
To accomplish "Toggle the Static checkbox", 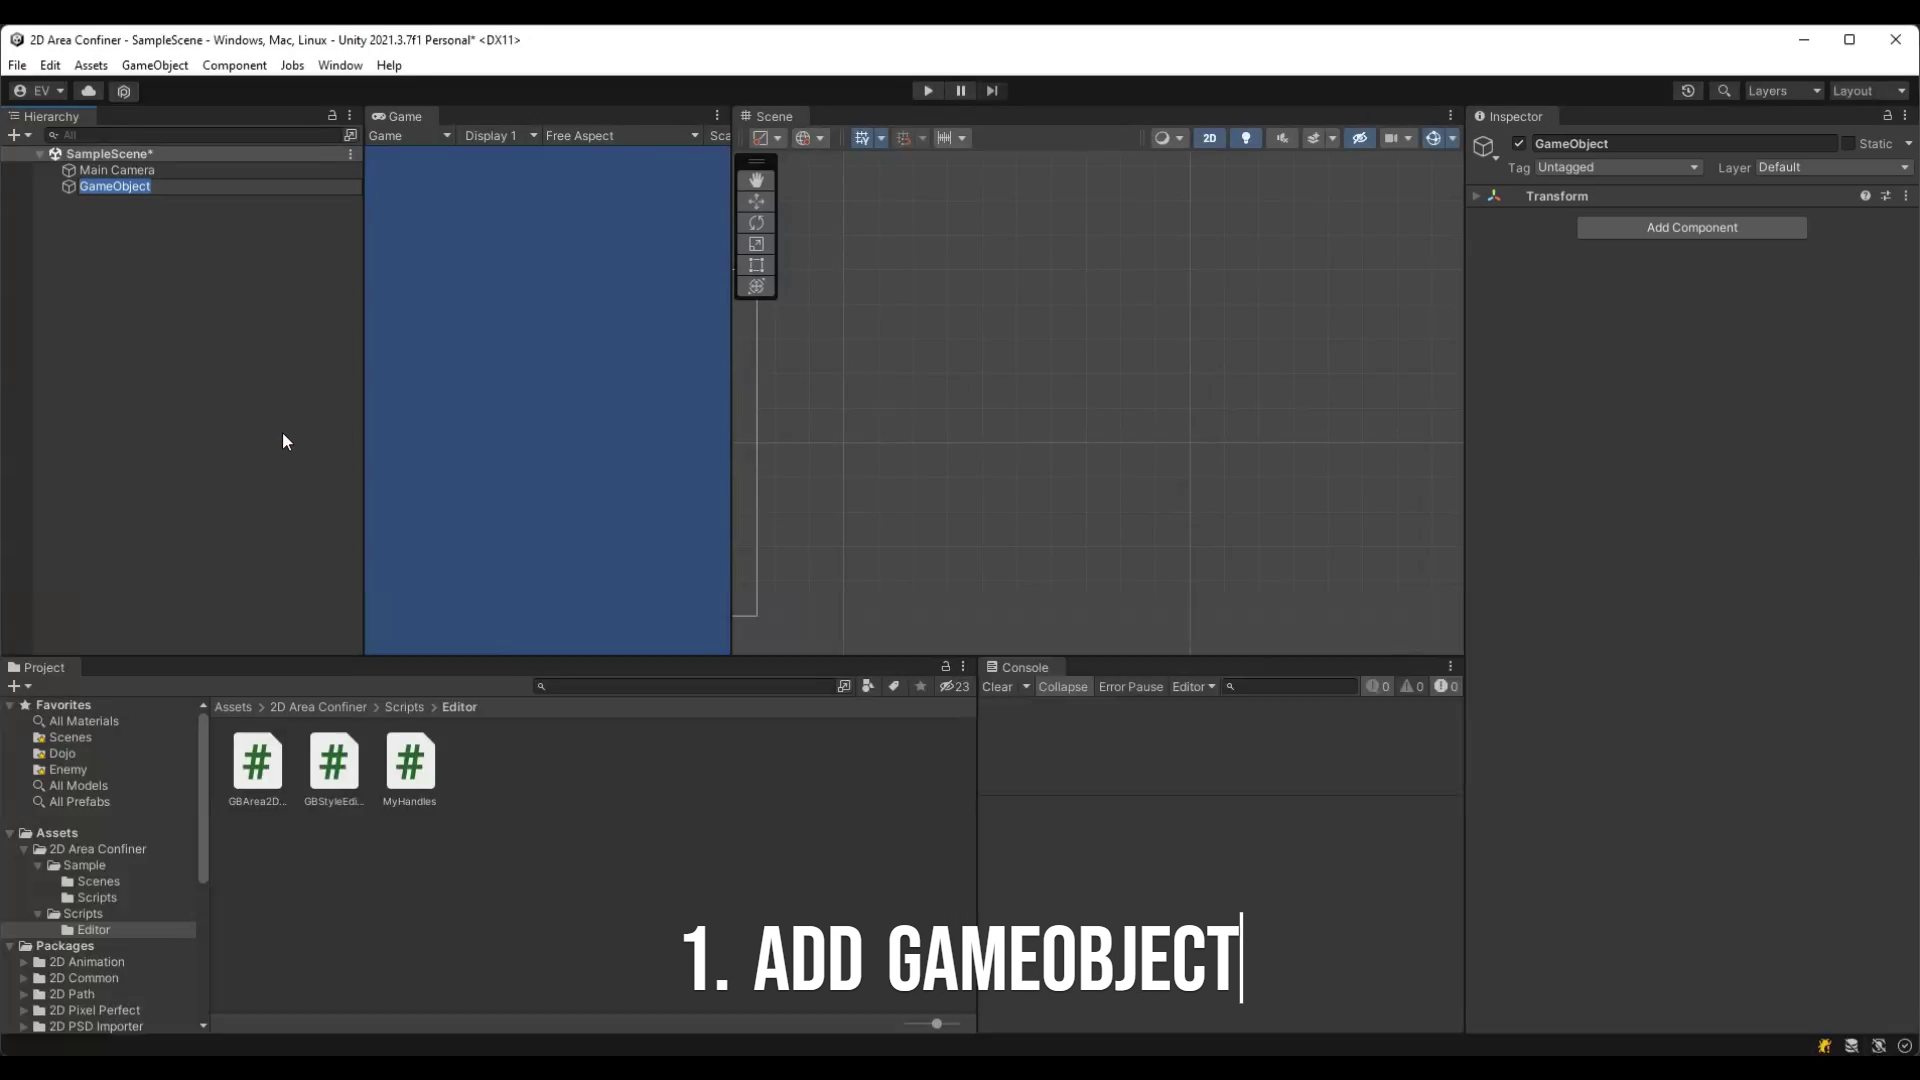I will click(x=1848, y=143).
